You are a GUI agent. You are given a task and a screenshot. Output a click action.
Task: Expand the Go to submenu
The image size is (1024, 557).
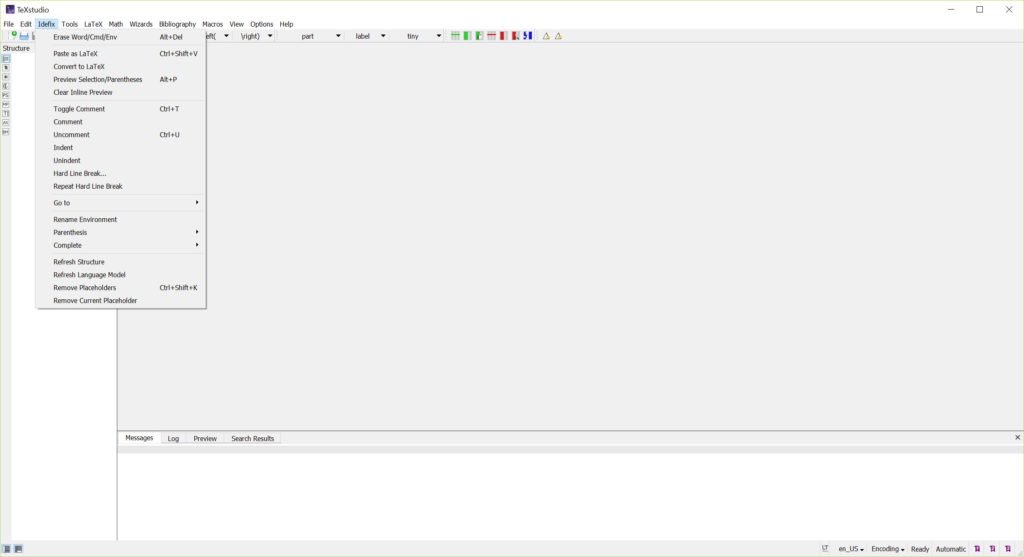coord(121,202)
